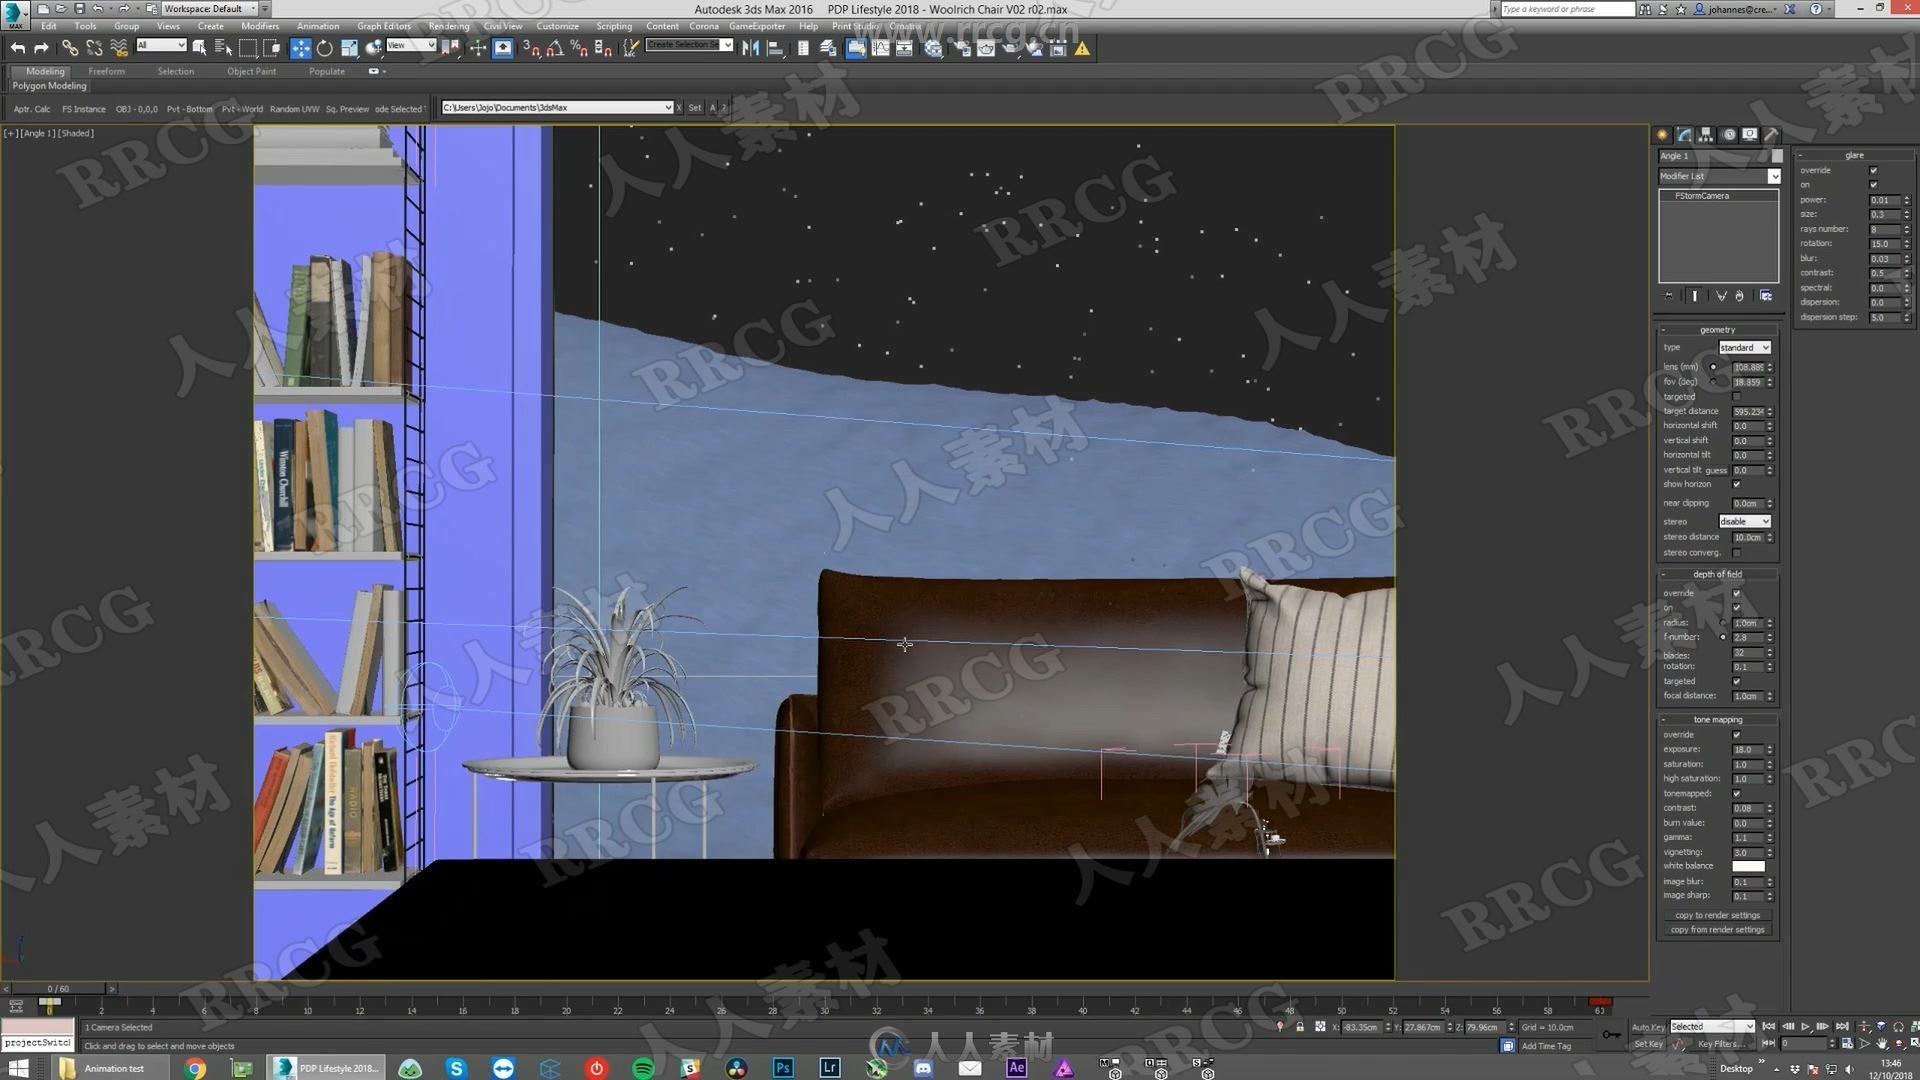Activate the Select and Rotate tool
The height and width of the screenshot is (1080, 1920).
324,48
